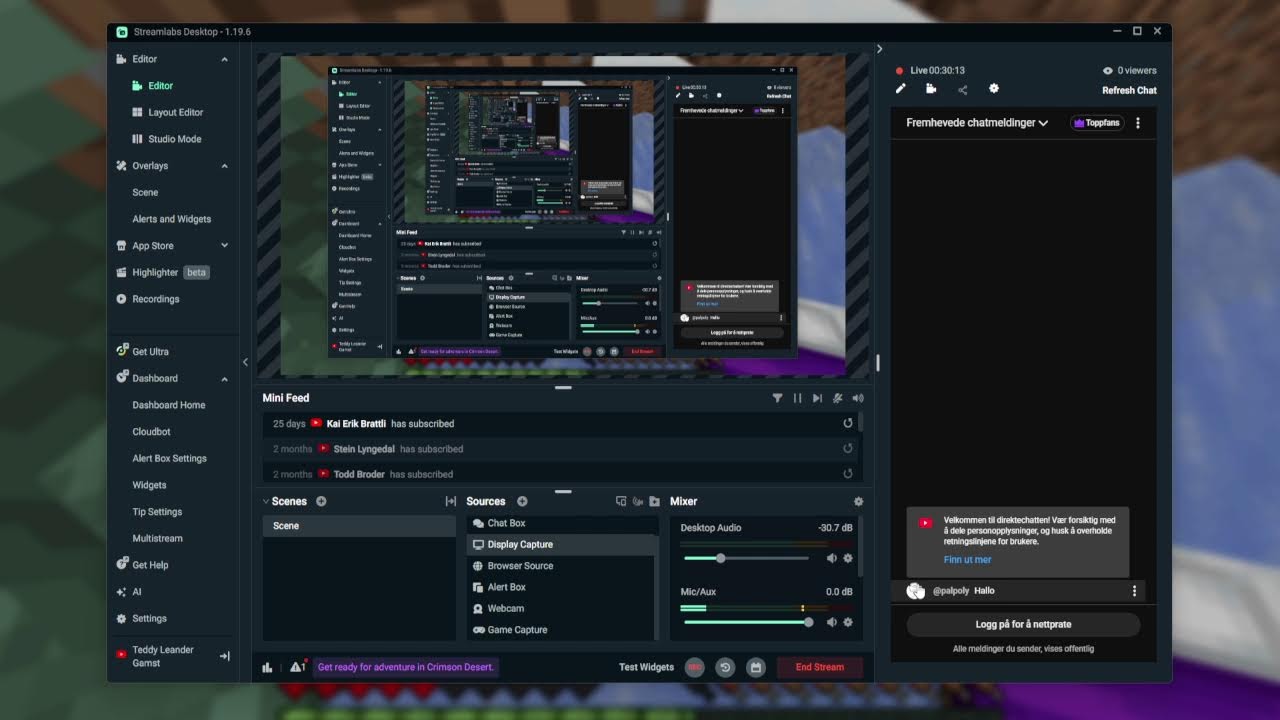Open Settings gear in the sidebar

[x=122, y=619]
